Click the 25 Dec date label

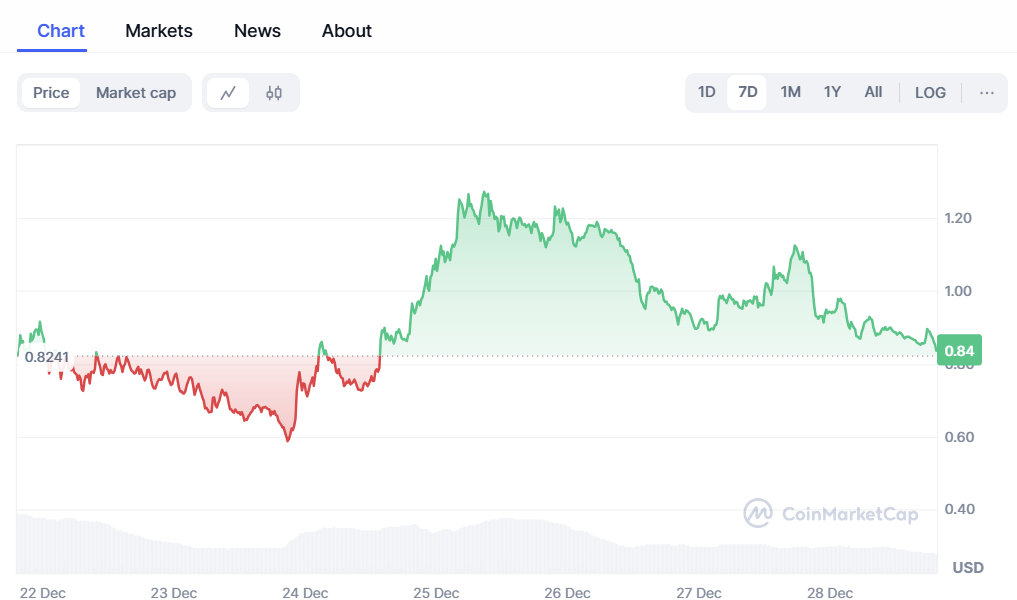pyautogui.click(x=436, y=593)
